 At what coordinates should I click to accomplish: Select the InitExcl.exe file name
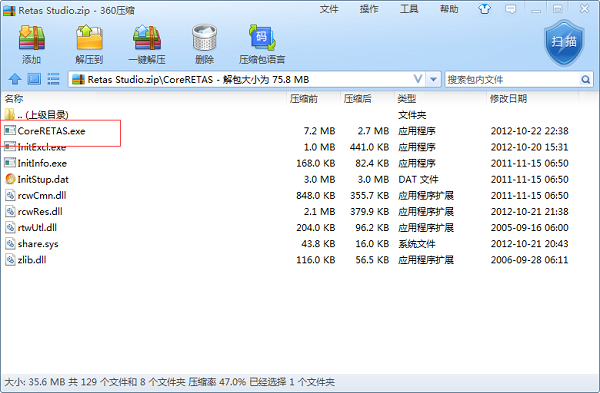(x=42, y=147)
